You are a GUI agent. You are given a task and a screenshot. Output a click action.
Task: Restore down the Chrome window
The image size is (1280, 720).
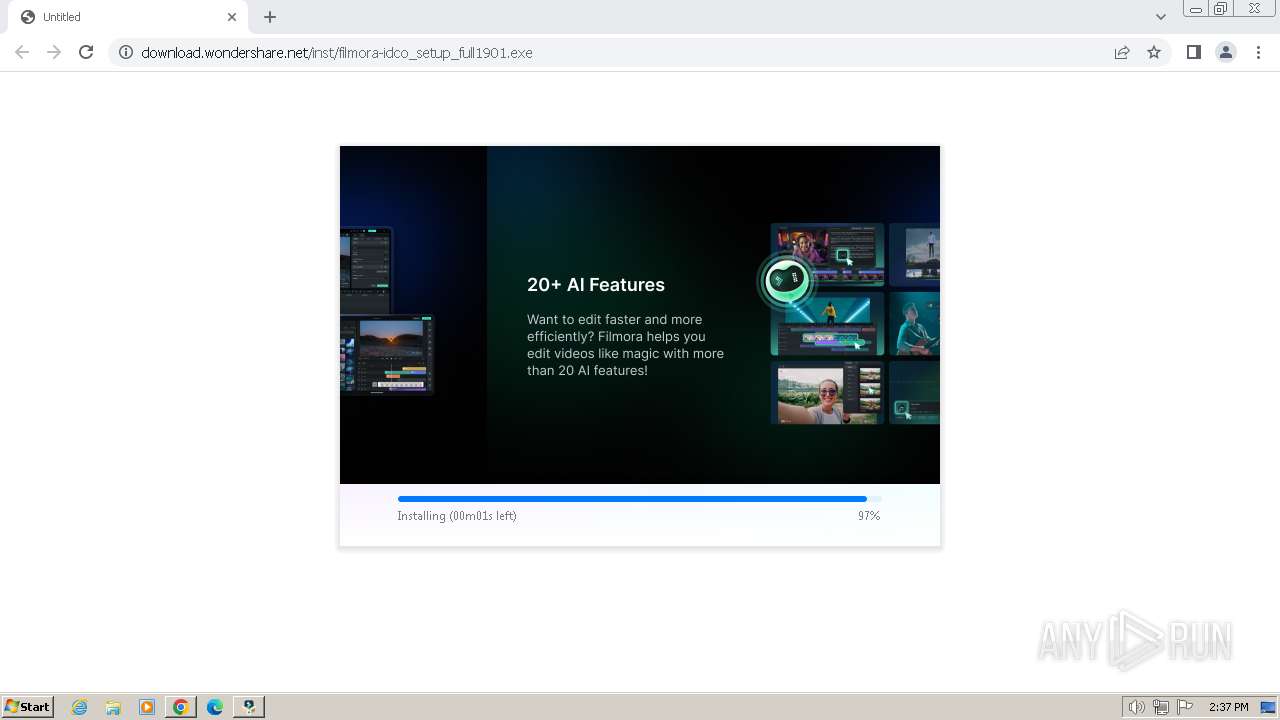point(1221,9)
